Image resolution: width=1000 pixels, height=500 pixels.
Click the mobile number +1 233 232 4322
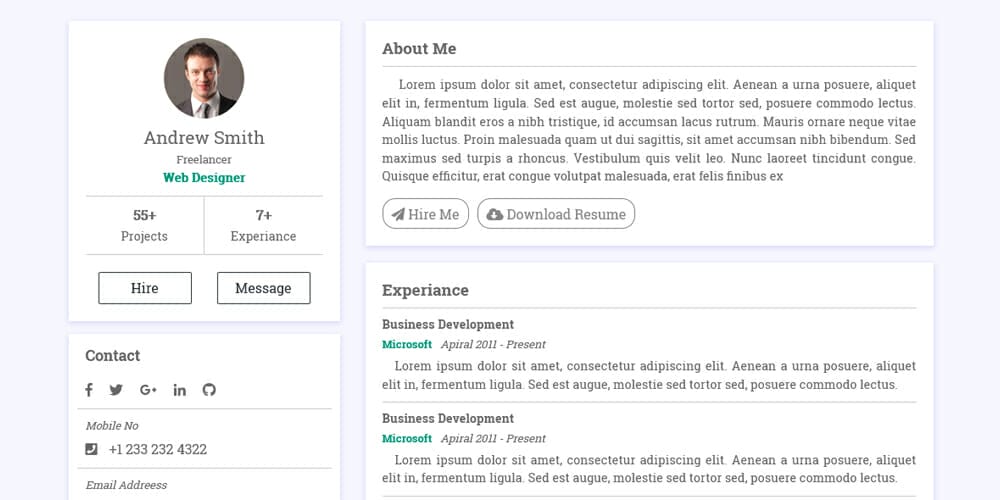(x=158, y=449)
